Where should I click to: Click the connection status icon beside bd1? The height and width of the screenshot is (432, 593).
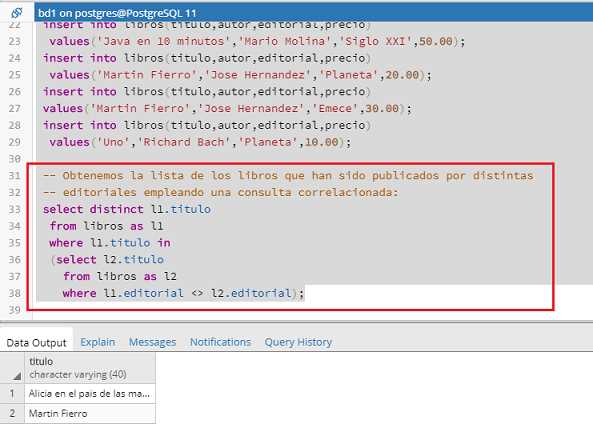click(16, 13)
